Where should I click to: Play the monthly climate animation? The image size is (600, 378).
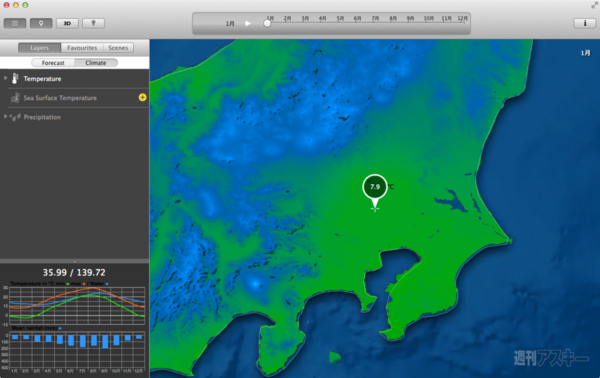tap(248, 23)
